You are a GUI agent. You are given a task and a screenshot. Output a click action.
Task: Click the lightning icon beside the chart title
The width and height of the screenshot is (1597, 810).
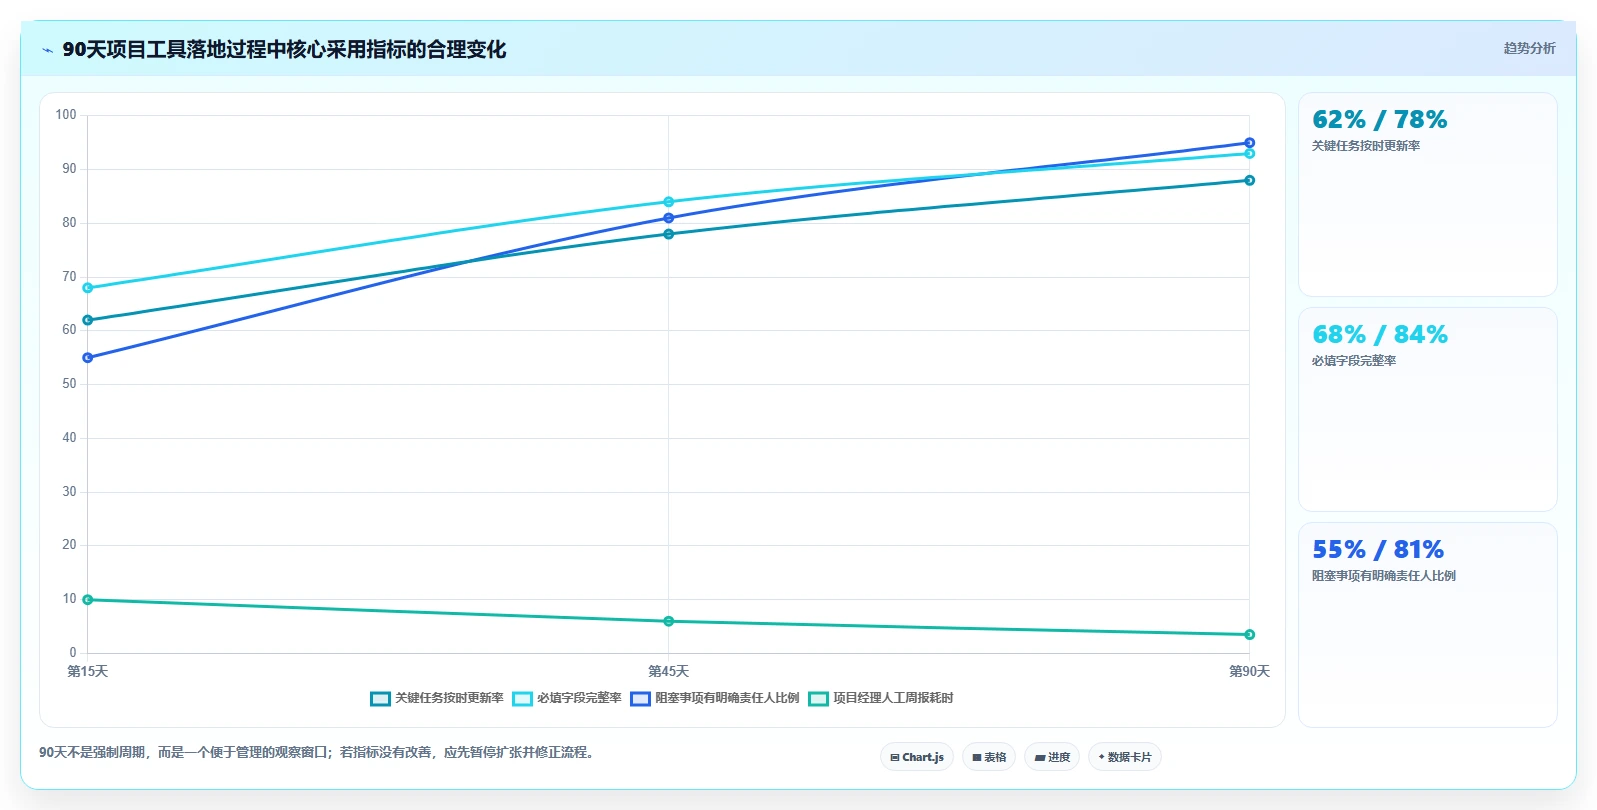point(47,50)
